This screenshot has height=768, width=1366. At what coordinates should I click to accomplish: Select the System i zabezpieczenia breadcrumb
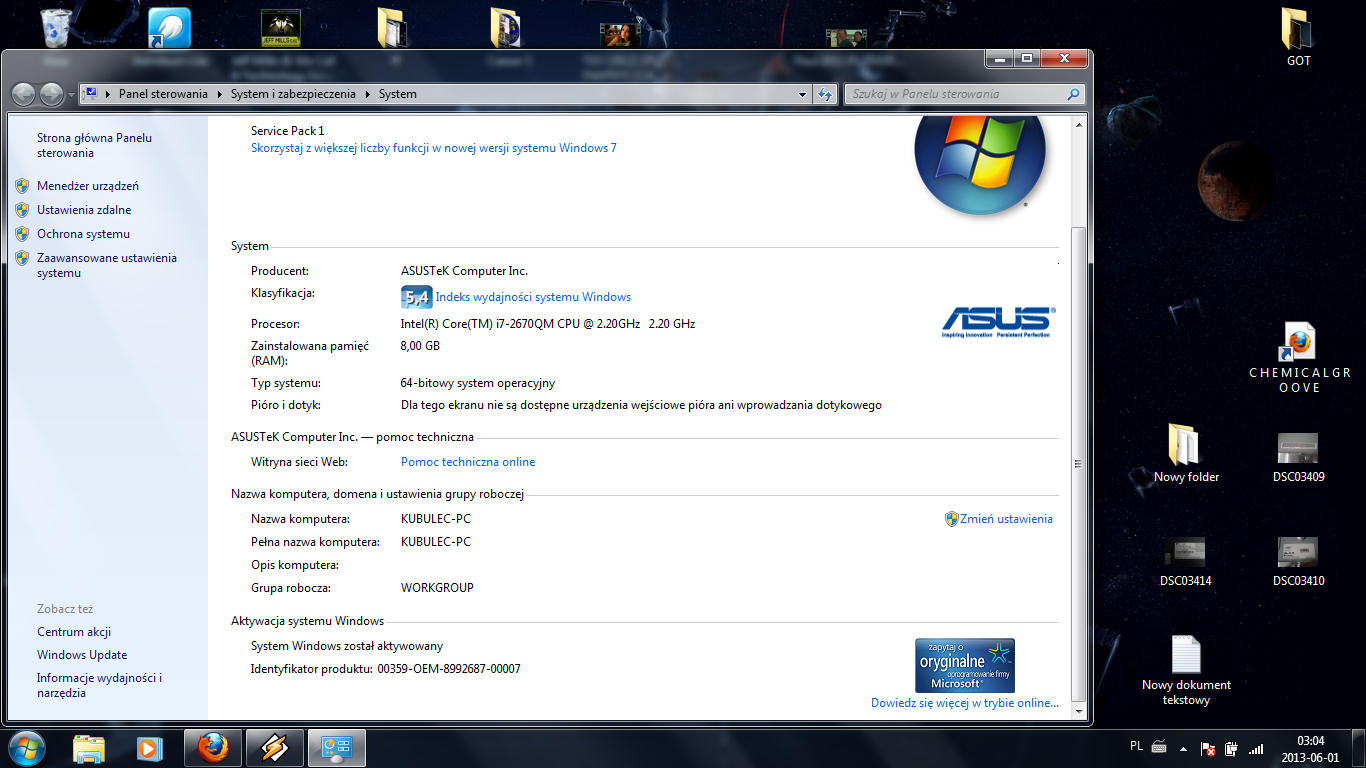tap(293, 94)
